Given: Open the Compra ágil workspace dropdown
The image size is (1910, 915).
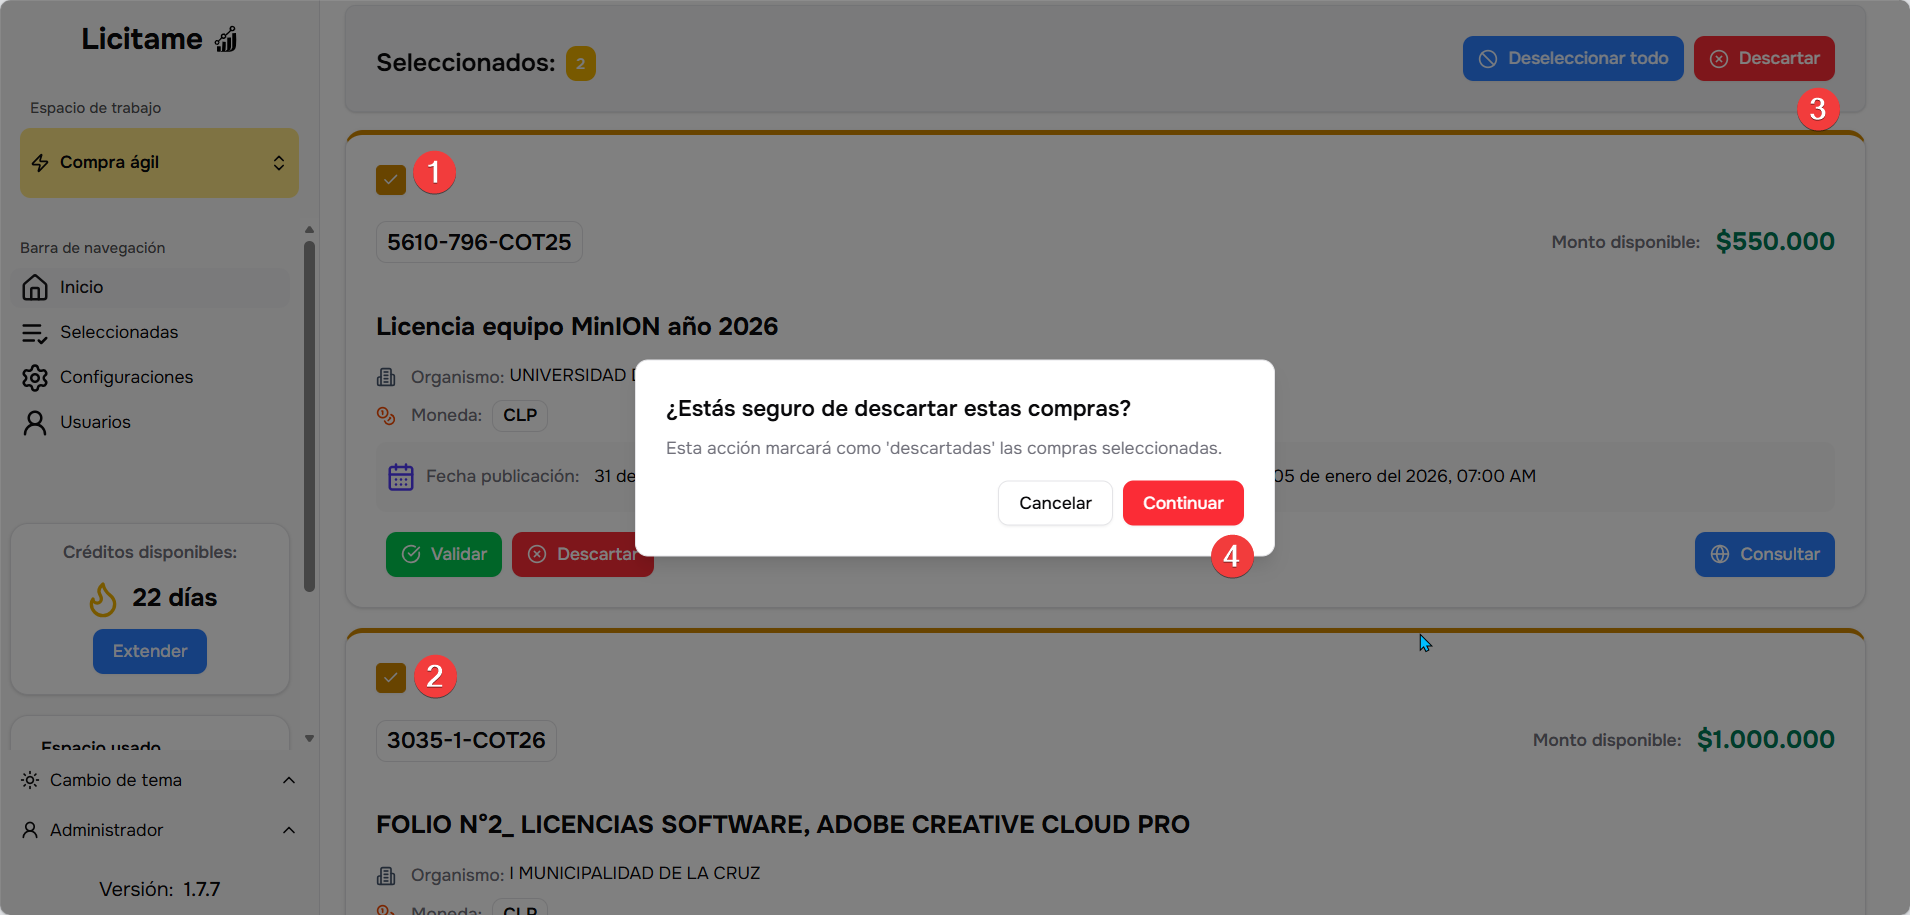Looking at the screenshot, I should click(x=159, y=163).
